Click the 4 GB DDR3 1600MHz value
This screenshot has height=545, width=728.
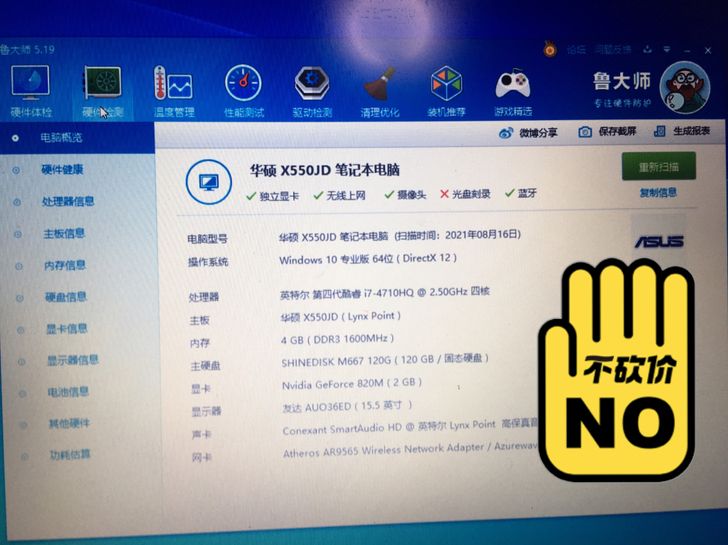pos(337,339)
